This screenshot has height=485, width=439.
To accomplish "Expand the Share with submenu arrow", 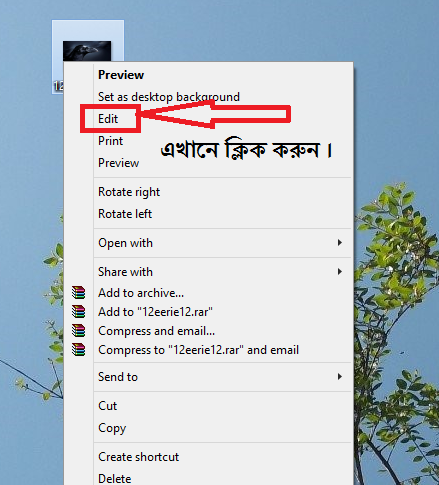I will coord(340,272).
